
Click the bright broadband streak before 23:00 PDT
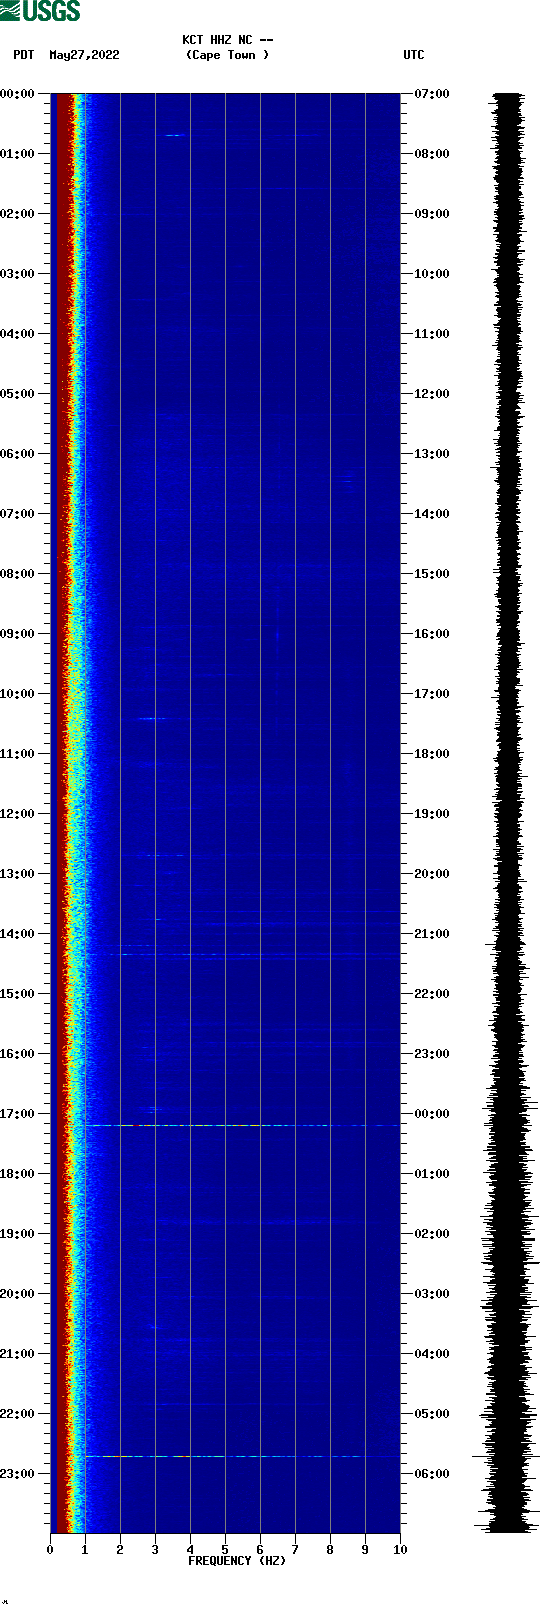[242, 1456]
